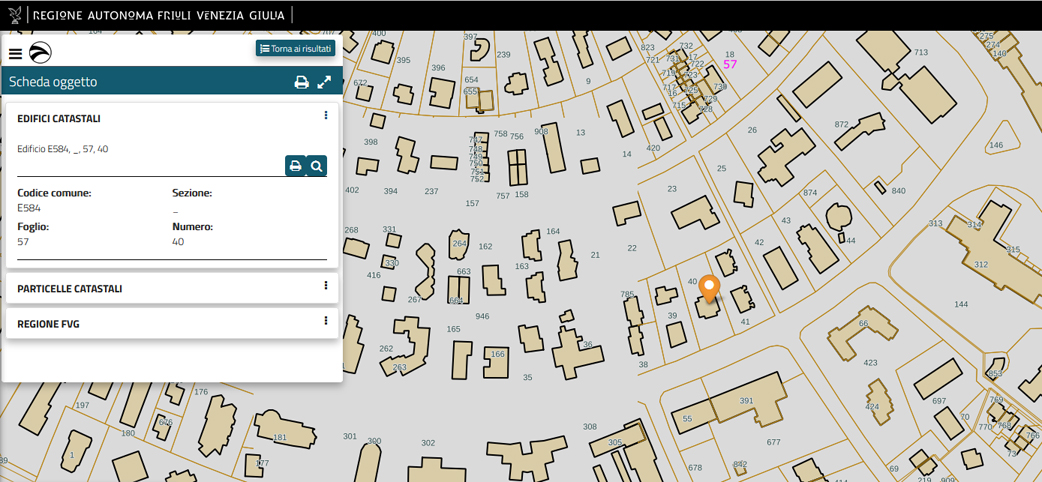Image resolution: width=1042 pixels, height=482 pixels.
Task: Print the Scheda oggetto panel
Action: point(301,82)
